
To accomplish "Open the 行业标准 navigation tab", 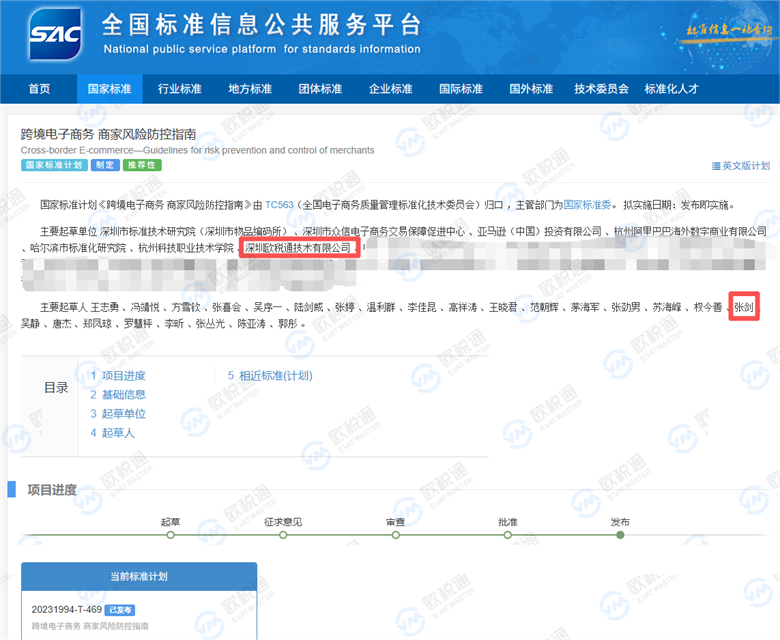I will tap(179, 89).
